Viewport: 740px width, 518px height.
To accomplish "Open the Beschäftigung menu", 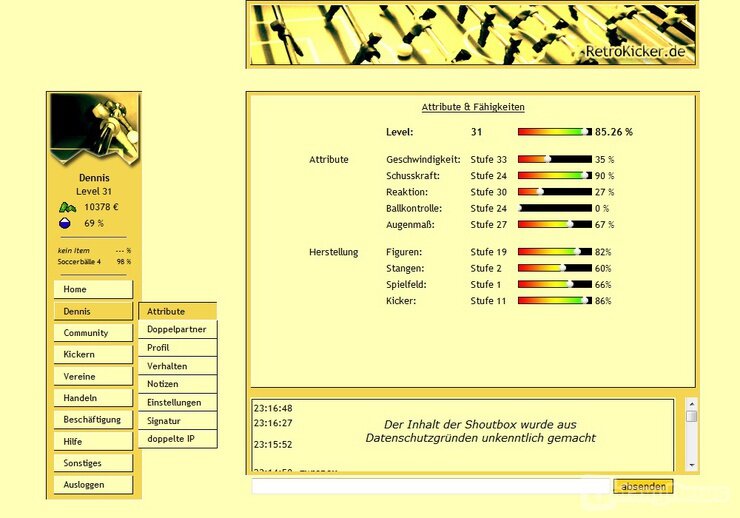I will 93,420.
